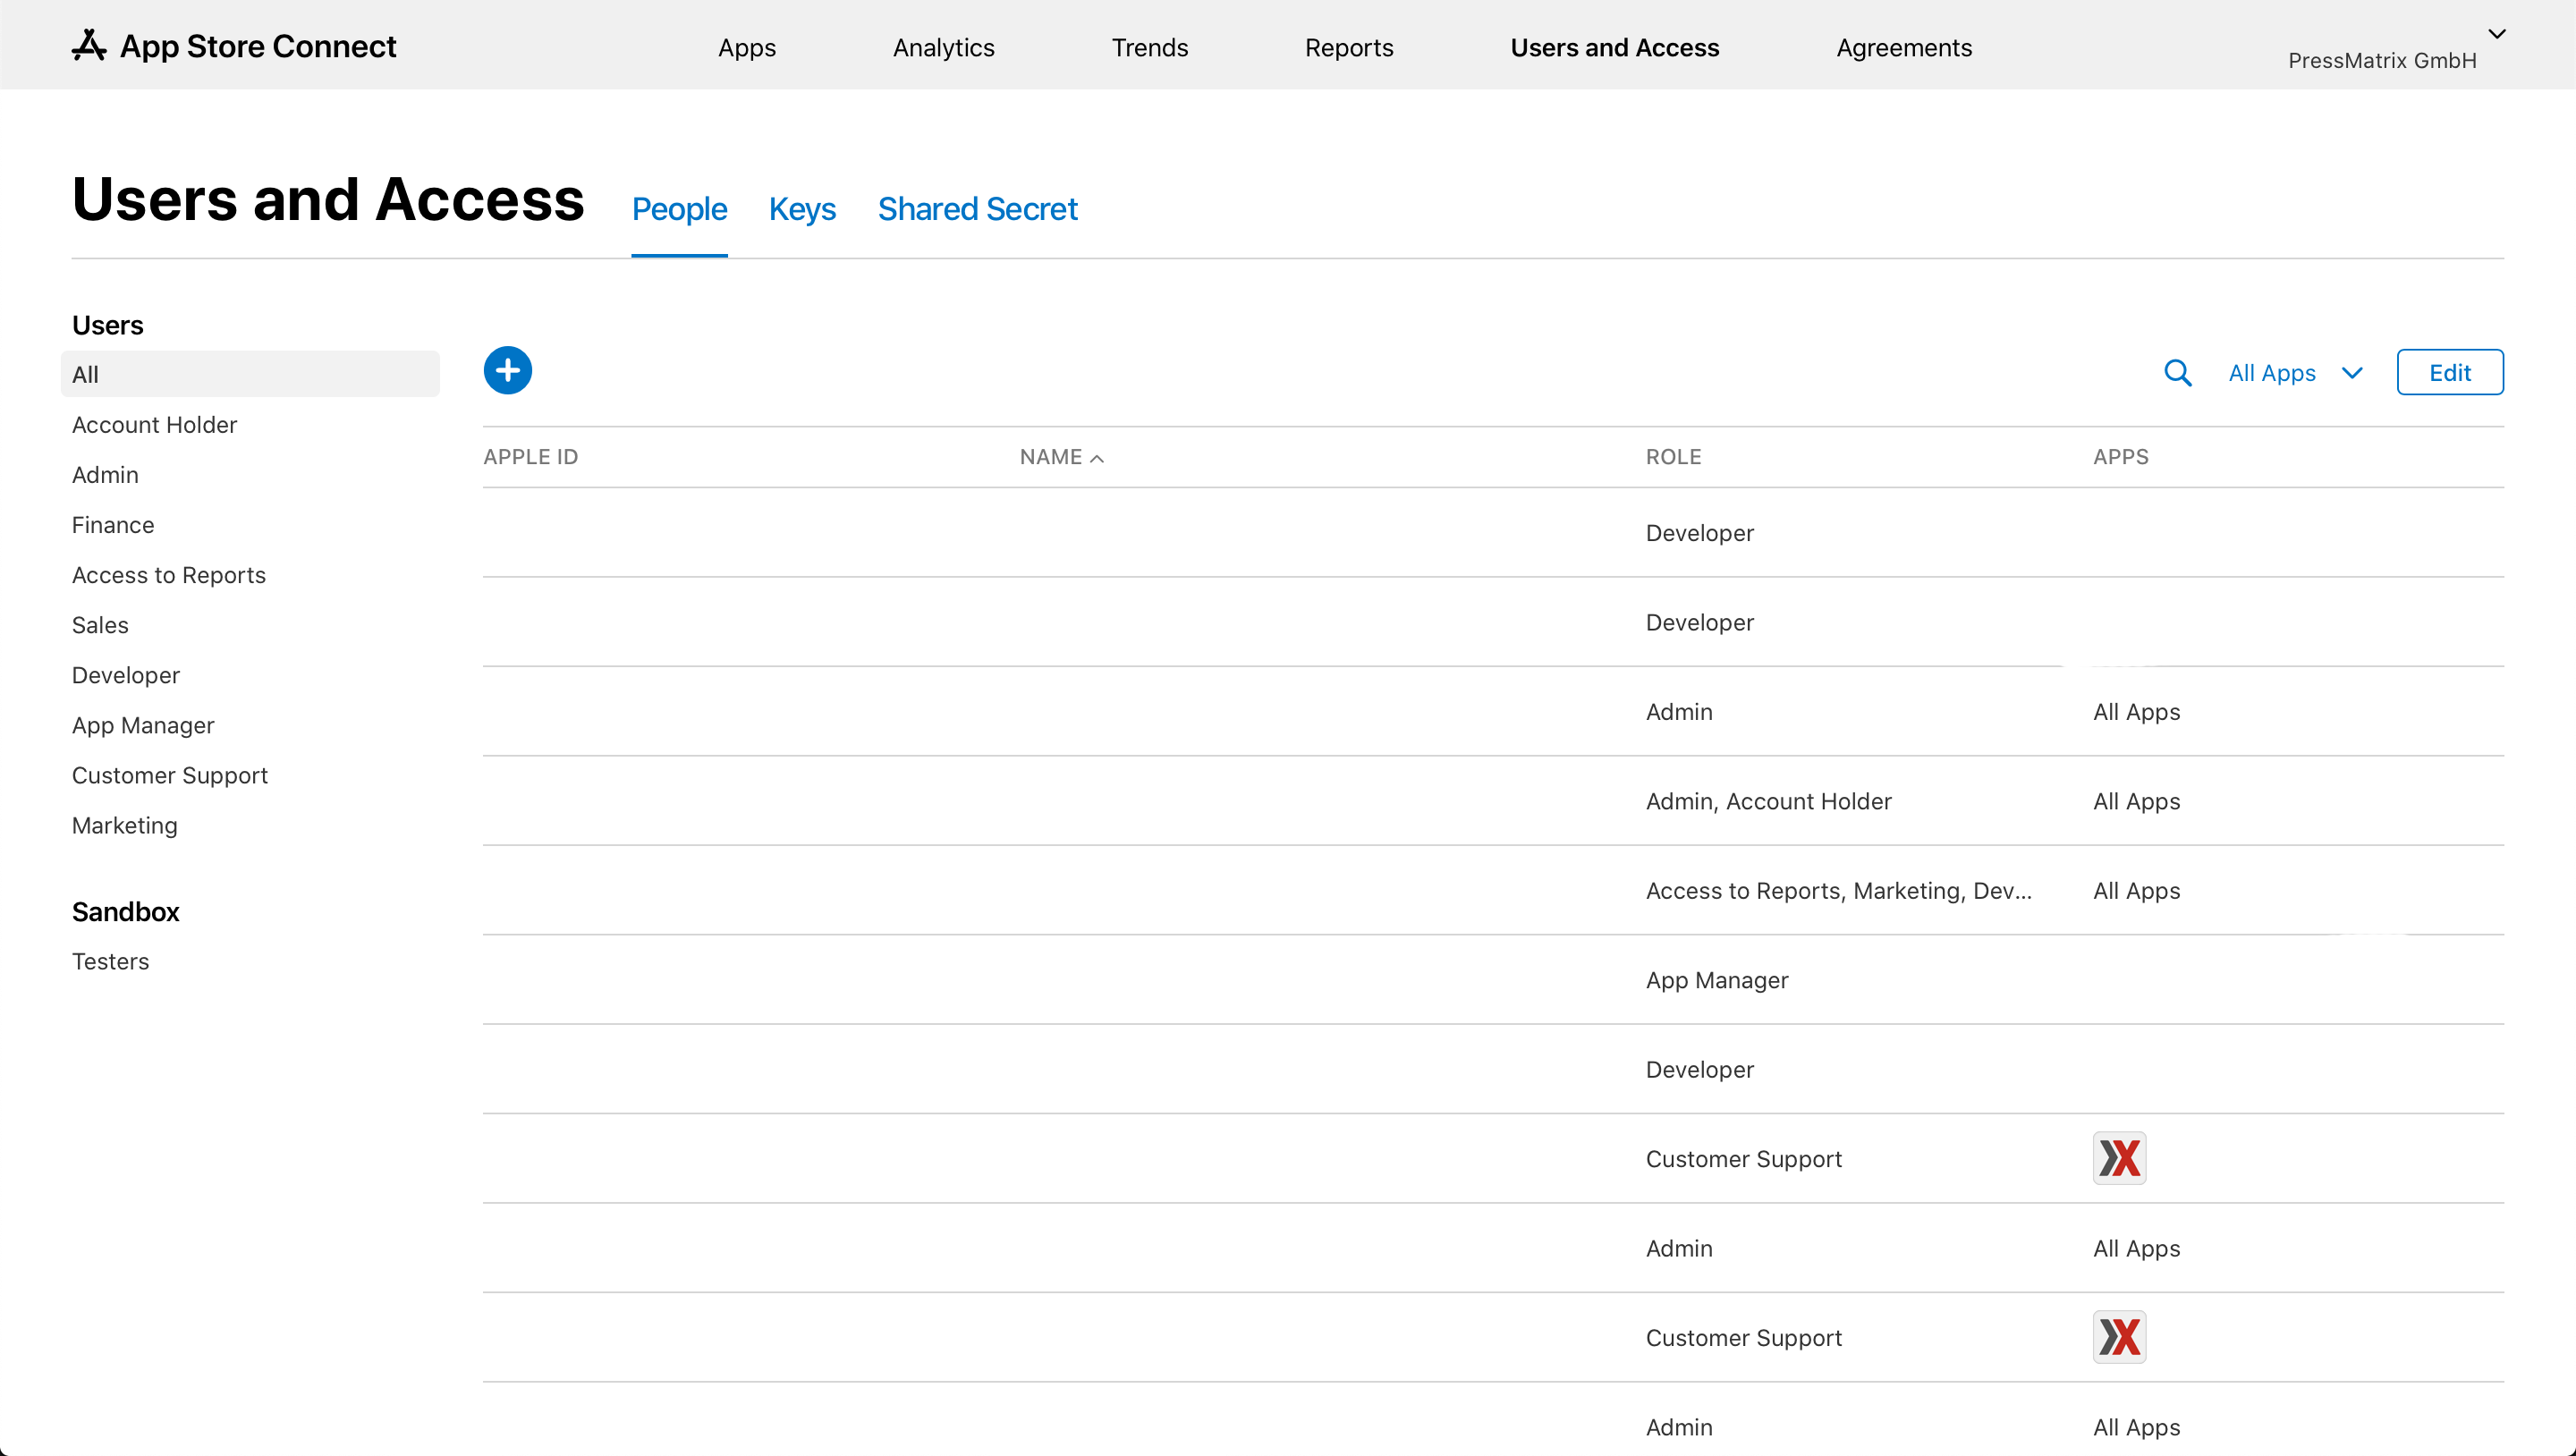This screenshot has width=2576, height=1456.
Task: Go to Trends in top navigation
Action: [1150, 47]
